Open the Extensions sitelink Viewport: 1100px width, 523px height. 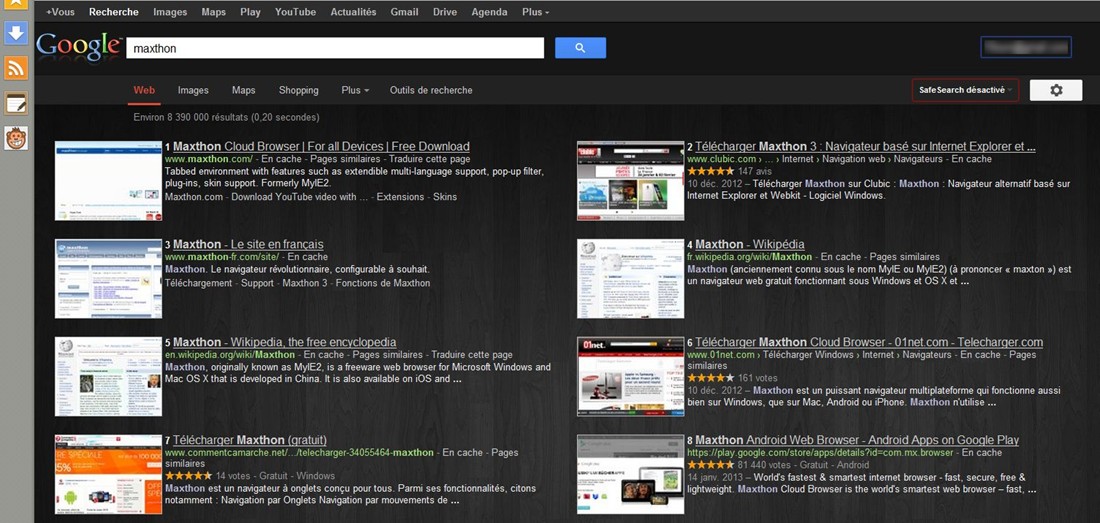[x=400, y=197]
